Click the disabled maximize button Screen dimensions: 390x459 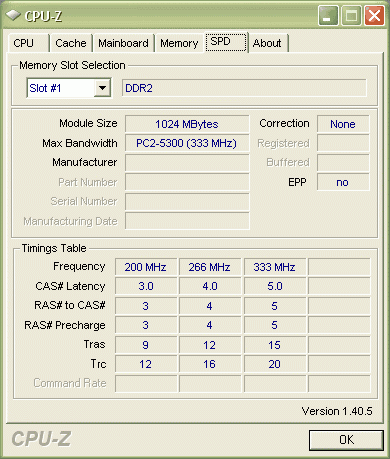(x=351, y=15)
